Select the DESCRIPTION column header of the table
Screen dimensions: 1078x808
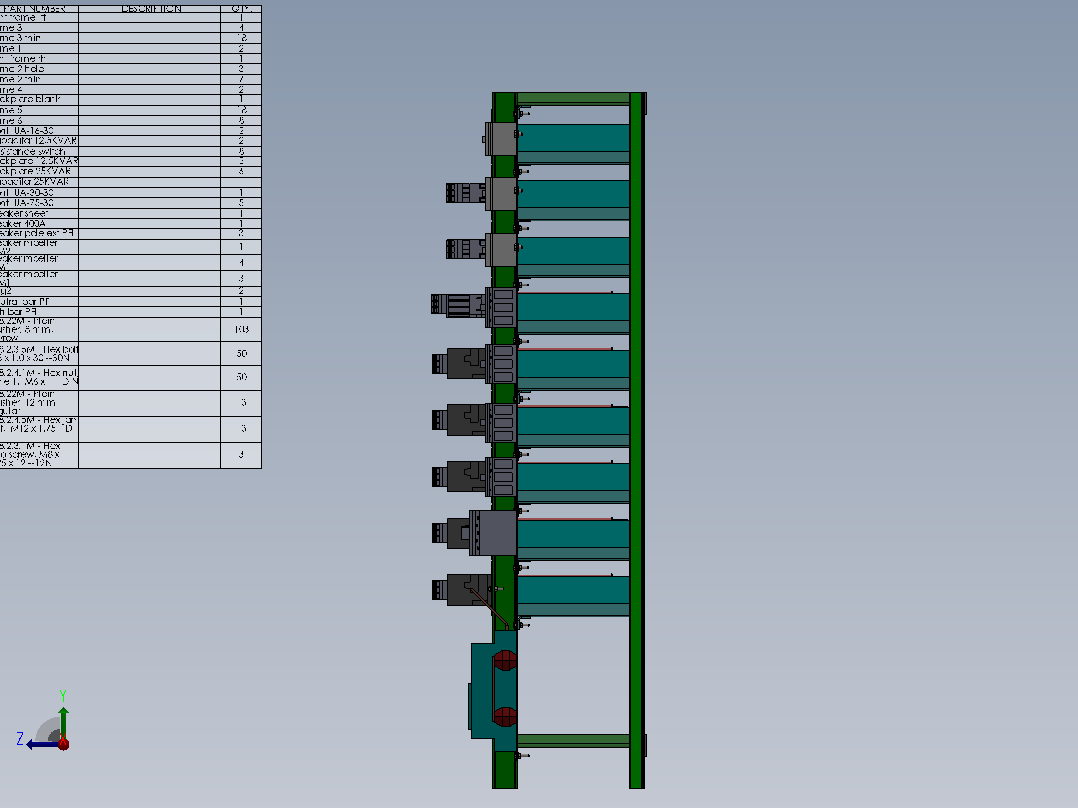click(x=150, y=10)
